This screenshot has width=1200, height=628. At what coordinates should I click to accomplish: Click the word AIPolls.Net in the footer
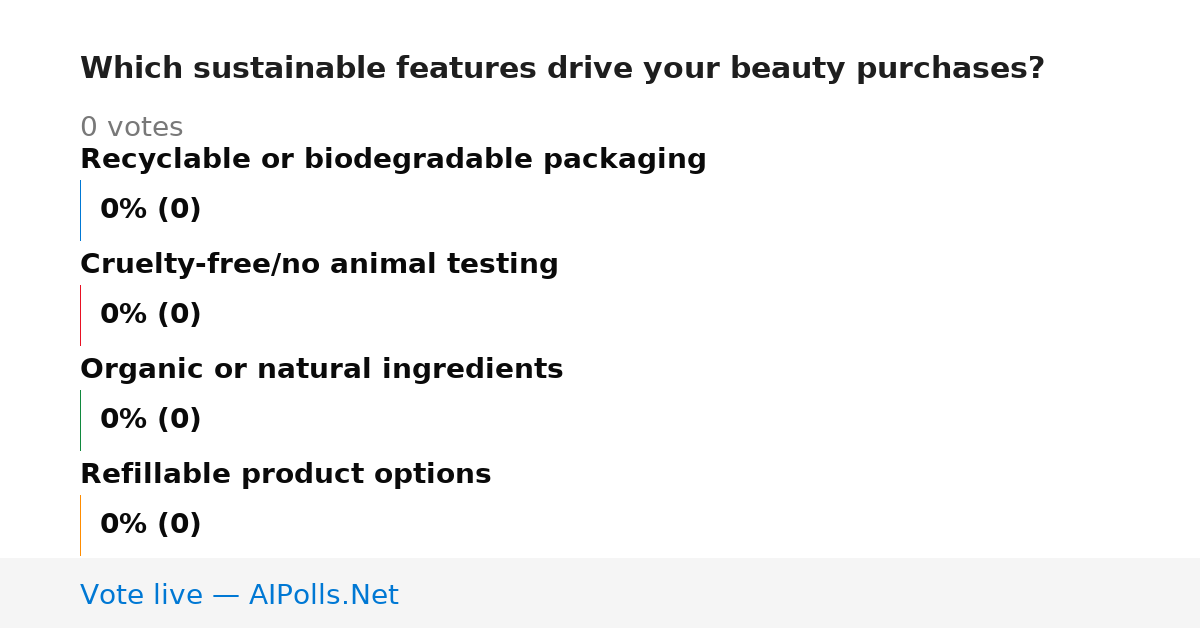coord(323,595)
